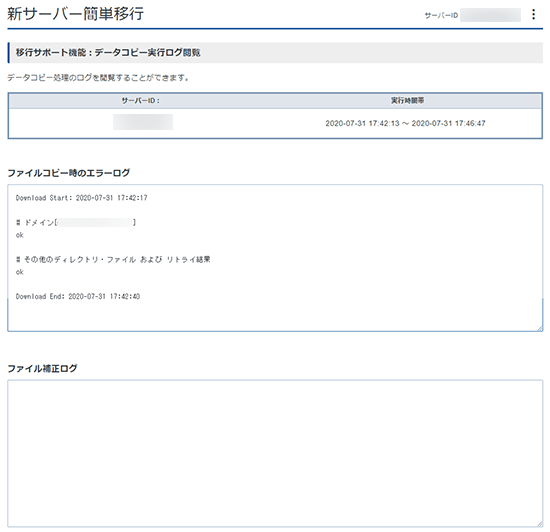Click the resize grip of ファイル補正ログ textarea
The image size is (550, 532).
[540, 524]
